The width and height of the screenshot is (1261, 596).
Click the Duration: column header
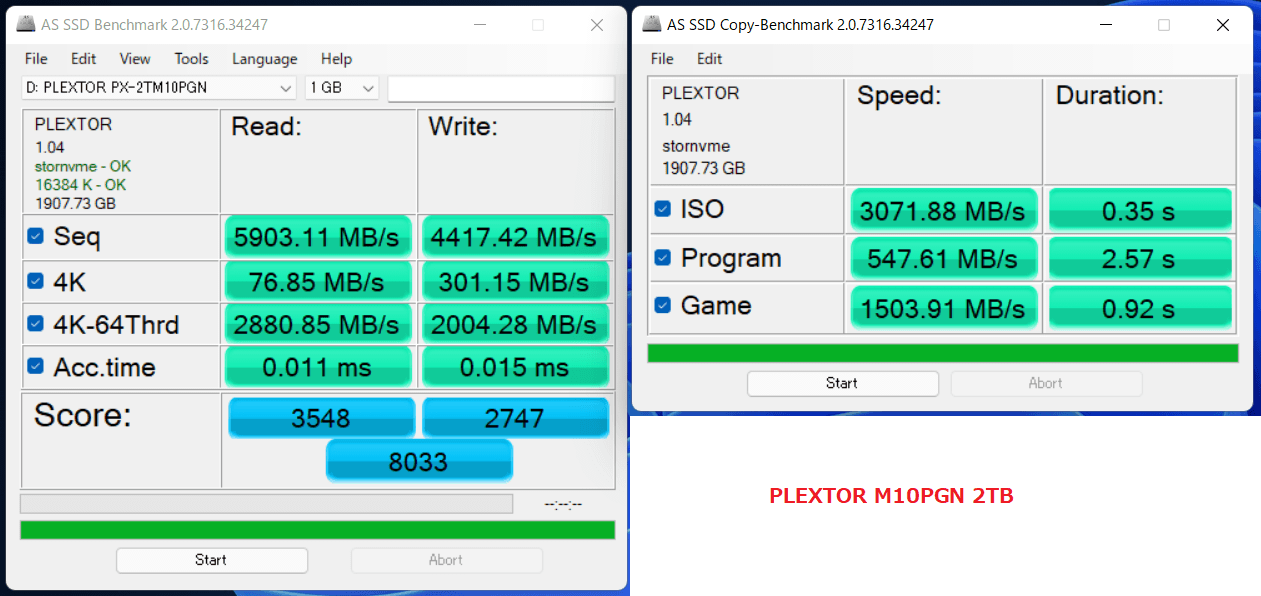click(x=1110, y=96)
